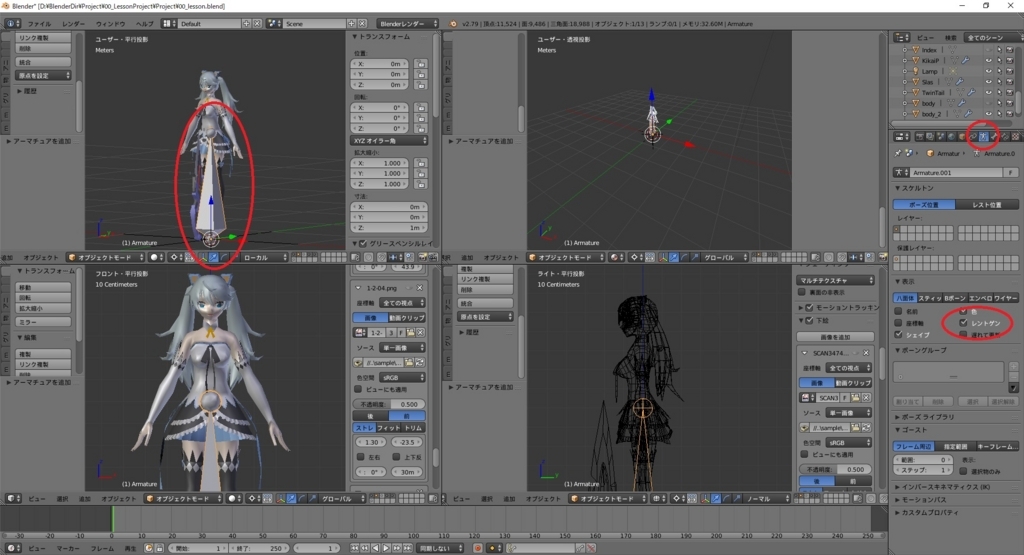
Task: Open オブジェクトモード dropdown in top-left viewport
Action: click(106, 257)
